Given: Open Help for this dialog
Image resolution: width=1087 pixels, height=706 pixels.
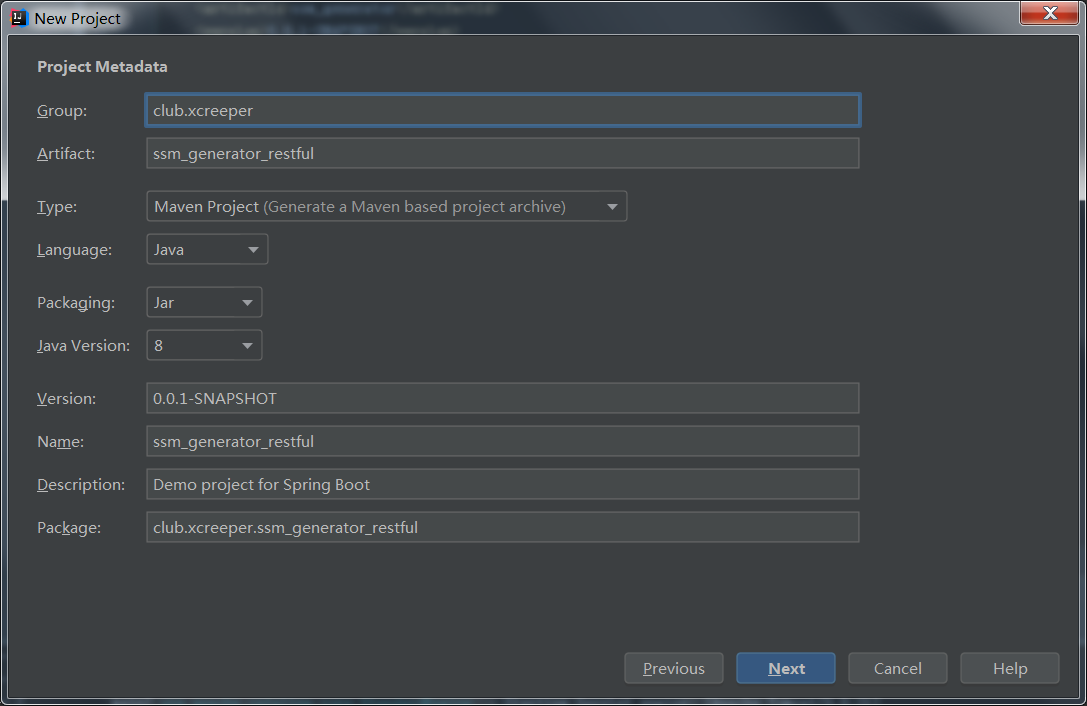Looking at the screenshot, I should pyautogui.click(x=1010, y=668).
